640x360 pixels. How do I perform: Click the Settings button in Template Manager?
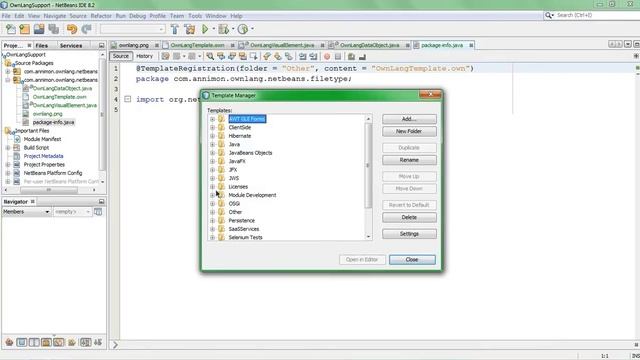409,234
